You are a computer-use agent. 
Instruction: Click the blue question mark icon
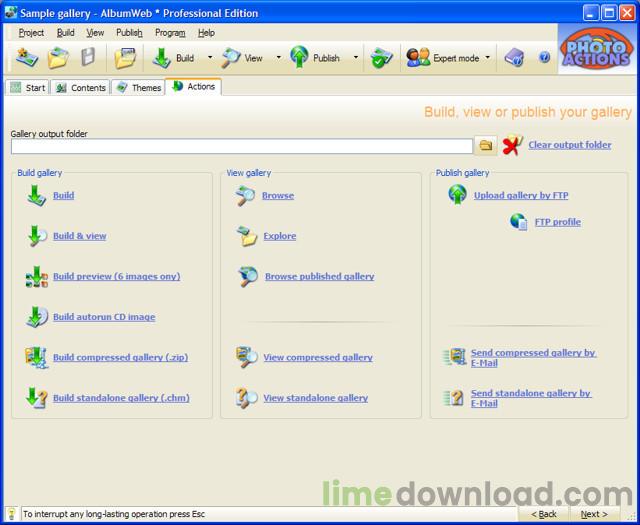click(544, 57)
